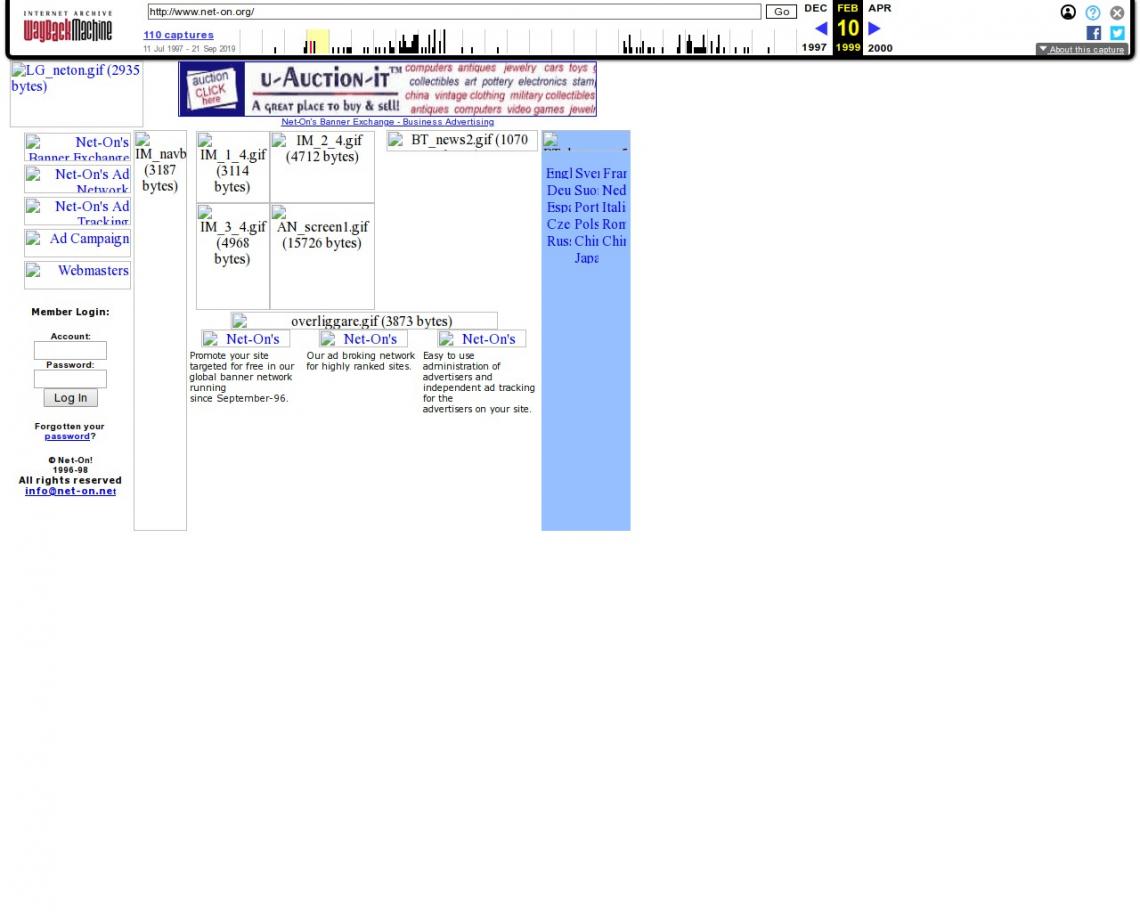Select the Japanese language link

[586, 257]
